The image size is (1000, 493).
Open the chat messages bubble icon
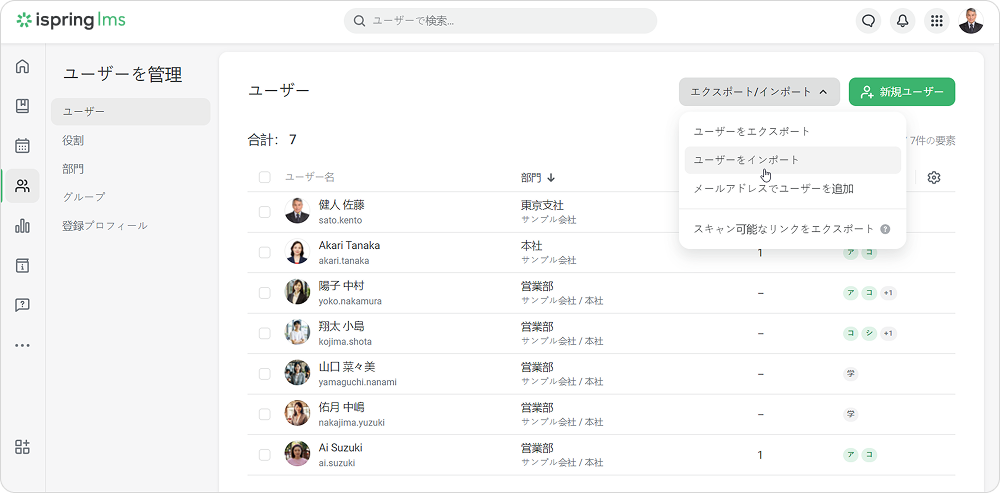(868, 21)
